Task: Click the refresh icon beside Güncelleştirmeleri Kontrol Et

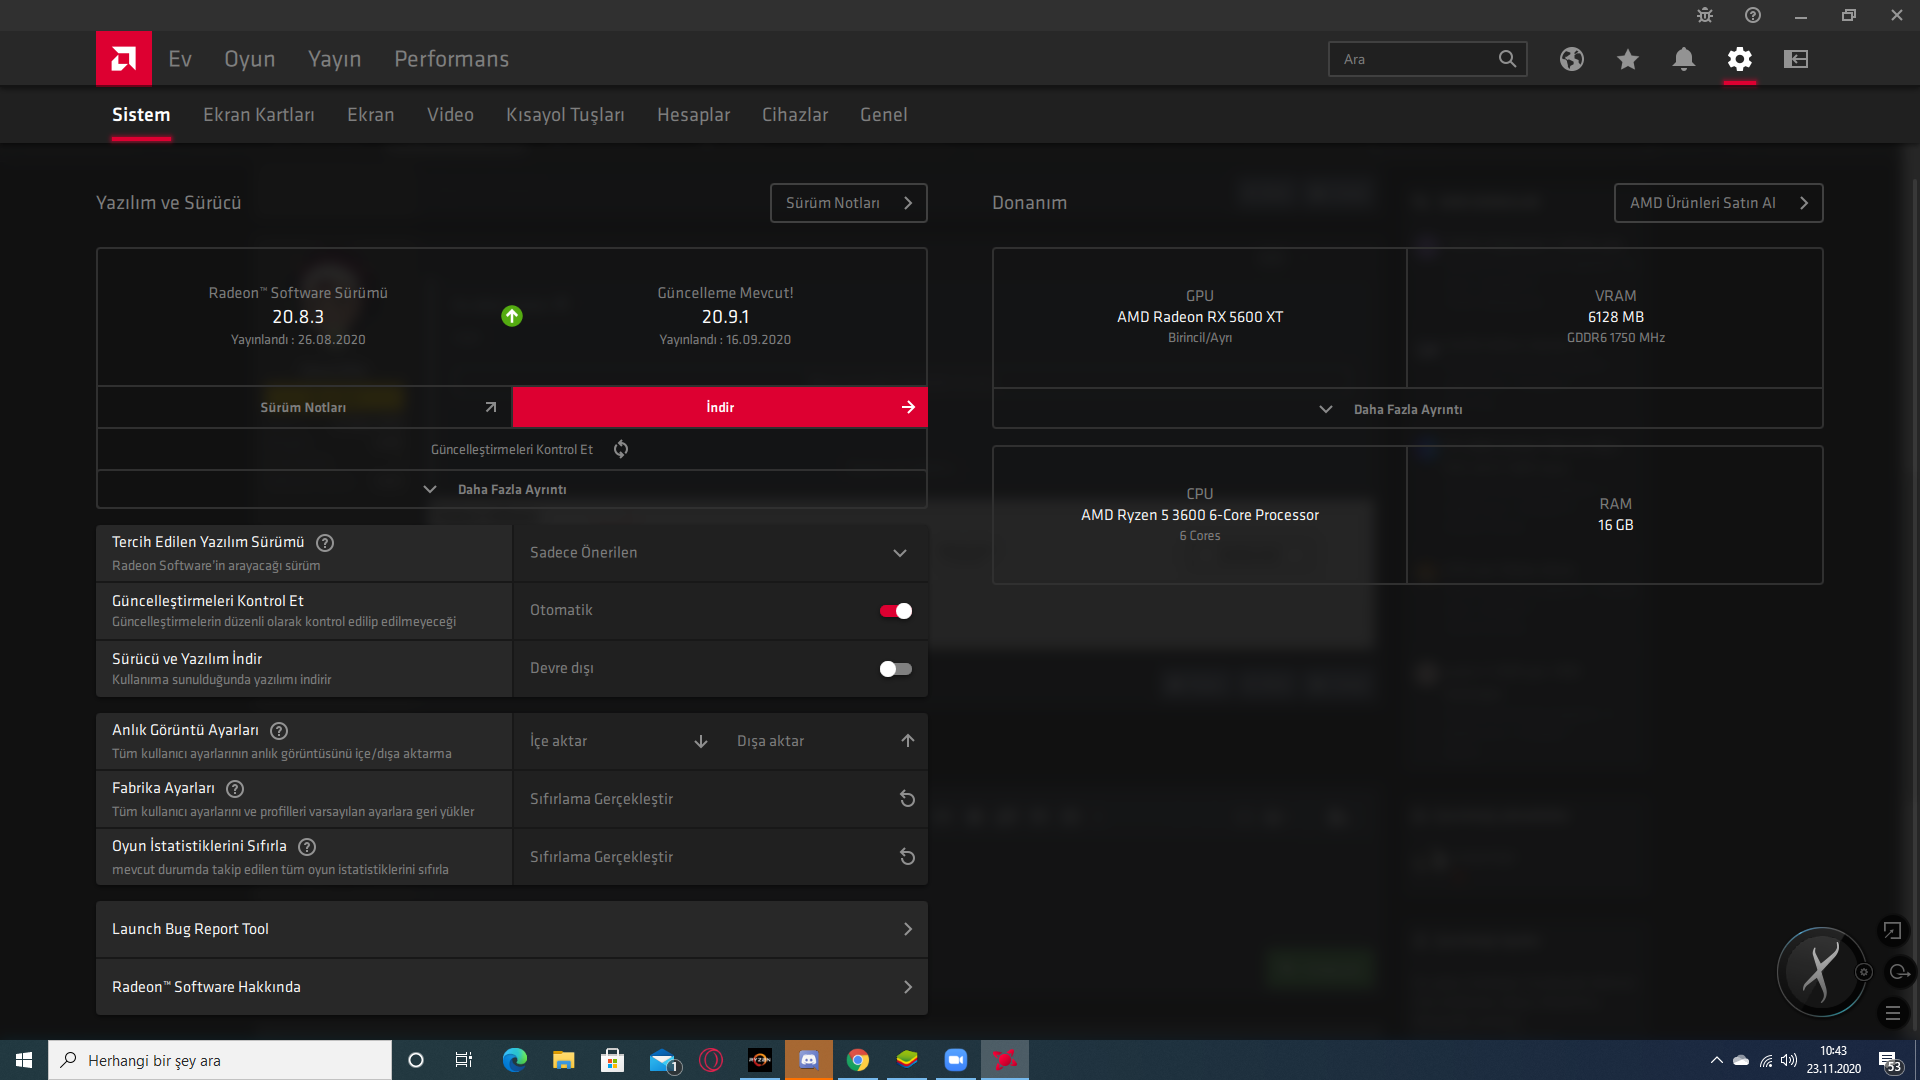Action: 621,449
